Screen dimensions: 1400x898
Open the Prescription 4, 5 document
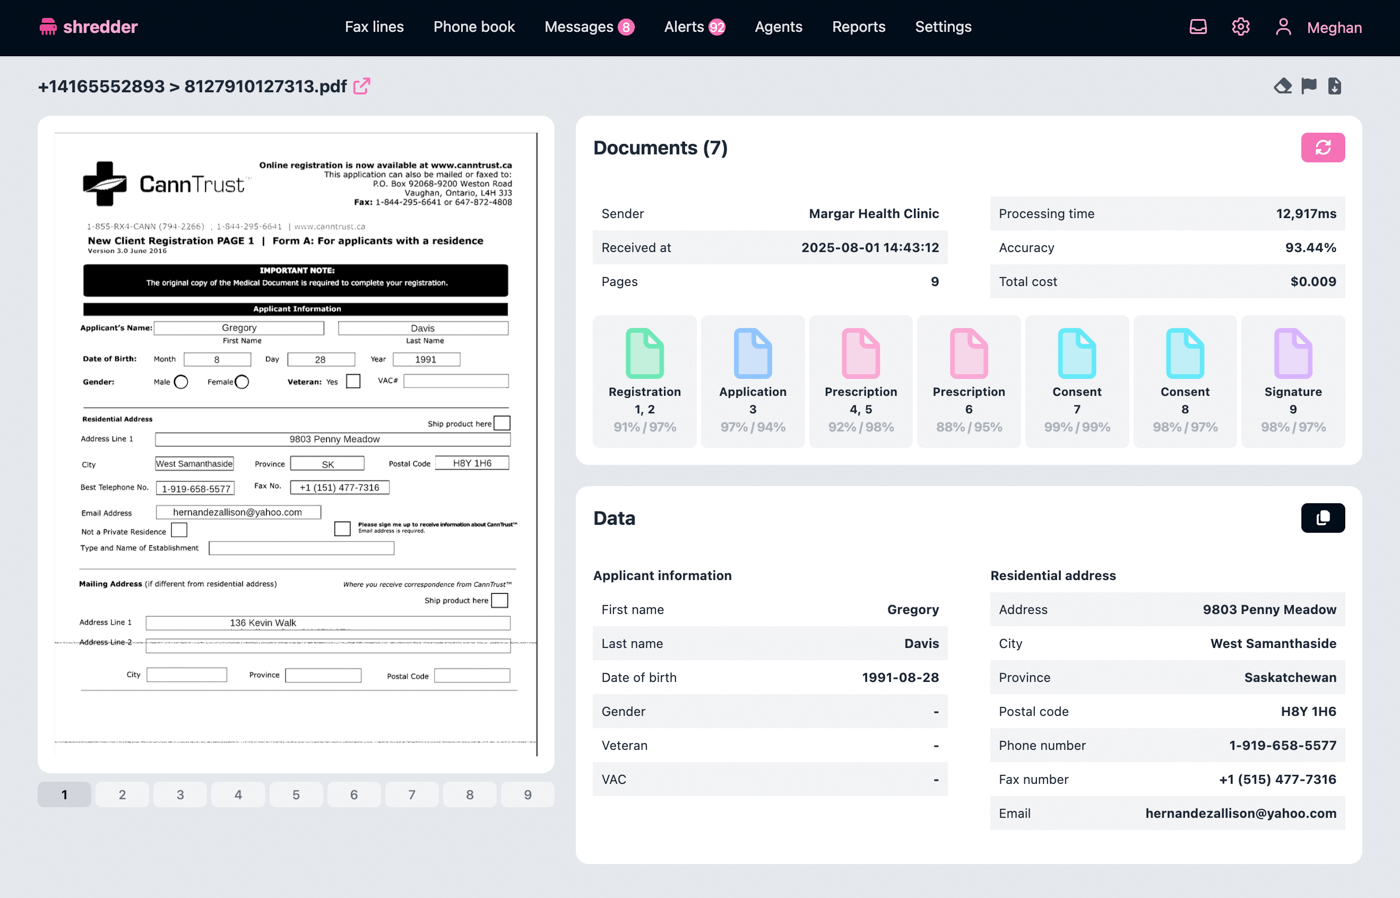click(x=860, y=380)
